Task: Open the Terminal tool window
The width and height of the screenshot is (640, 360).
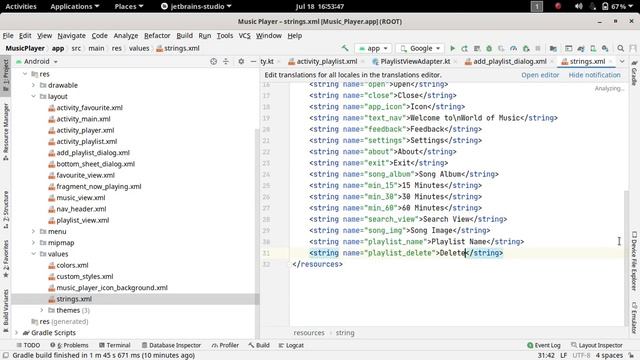Action: click(114, 345)
